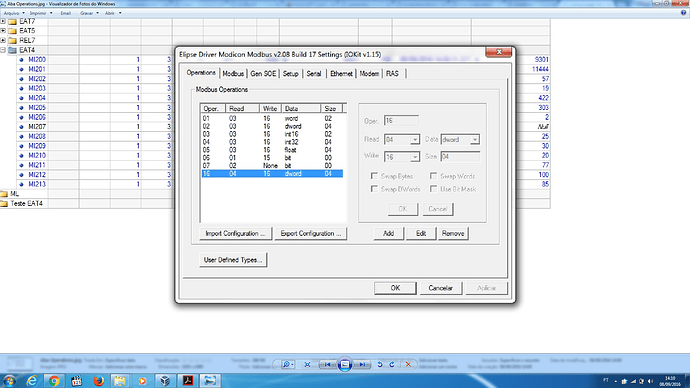Viewport: 690px width, 388px height.
Task: Click the Import Configuration button
Action: [235, 234]
